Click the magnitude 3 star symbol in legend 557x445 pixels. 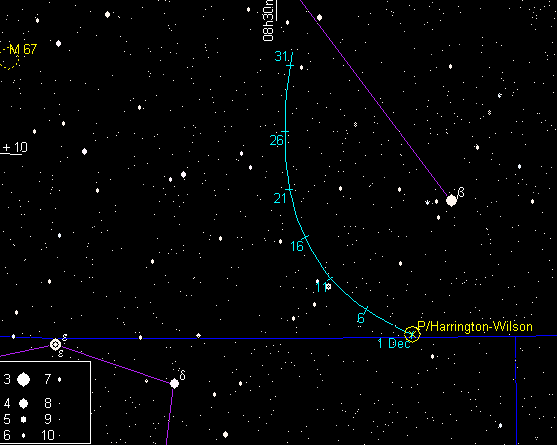coord(23,379)
